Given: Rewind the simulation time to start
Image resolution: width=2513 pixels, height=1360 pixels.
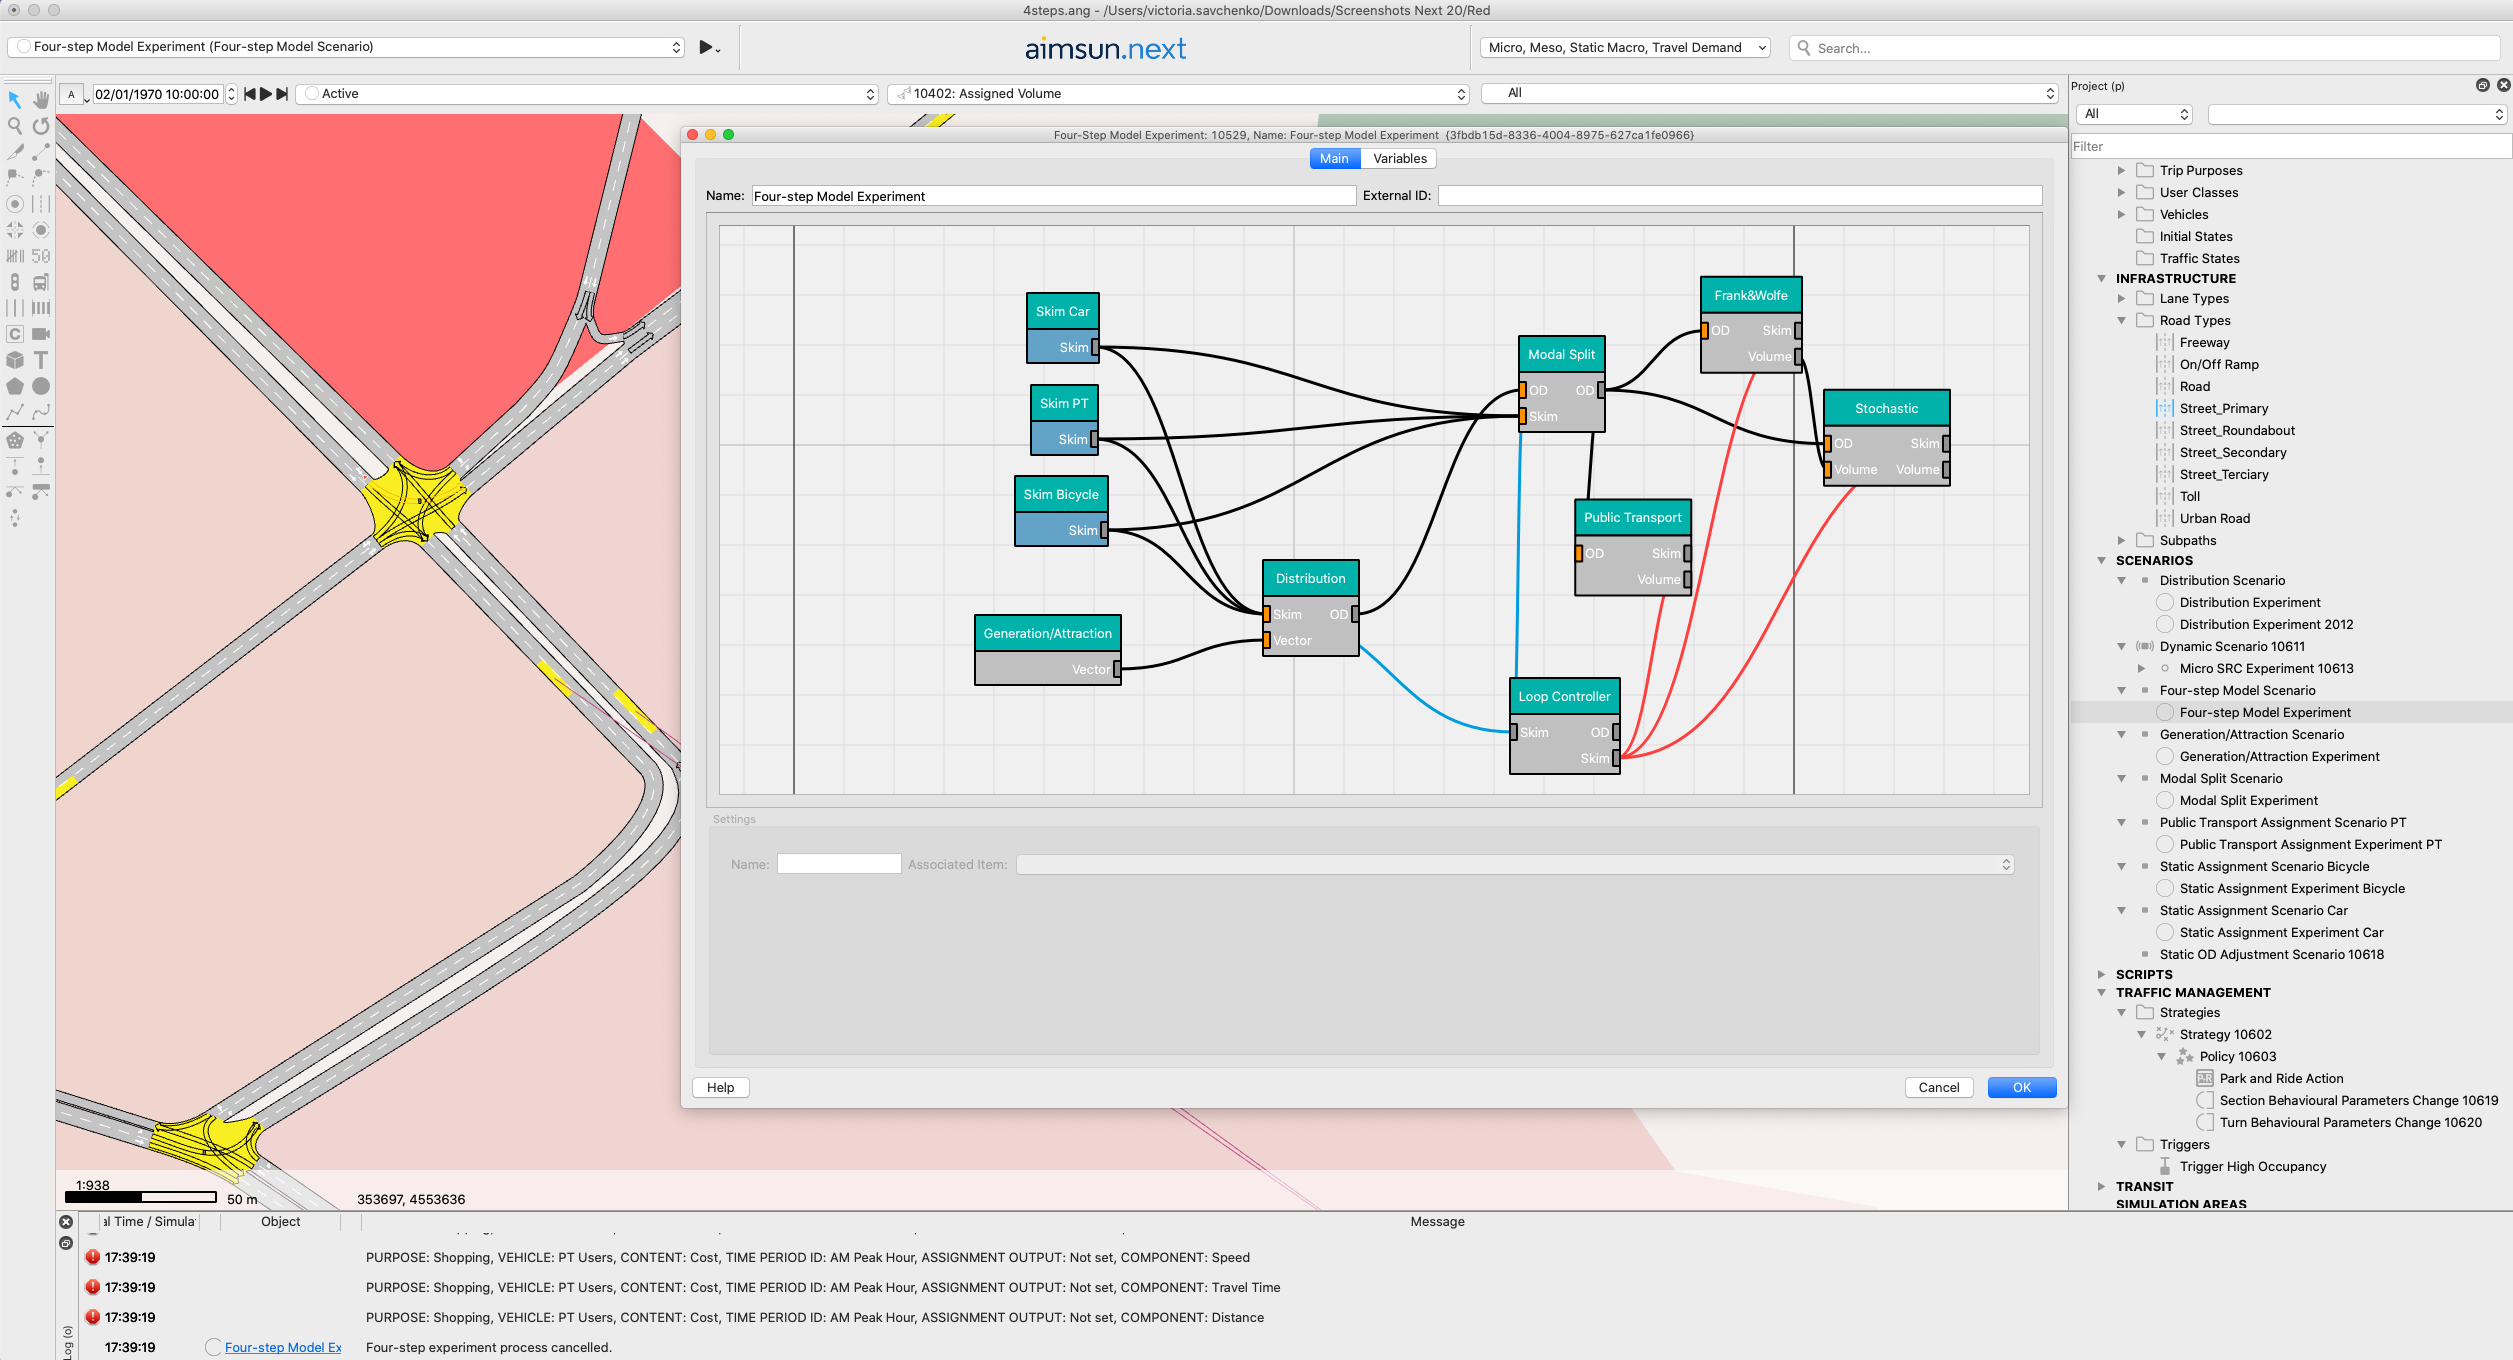Looking at the screenshot, I should [x=250, y=94].
